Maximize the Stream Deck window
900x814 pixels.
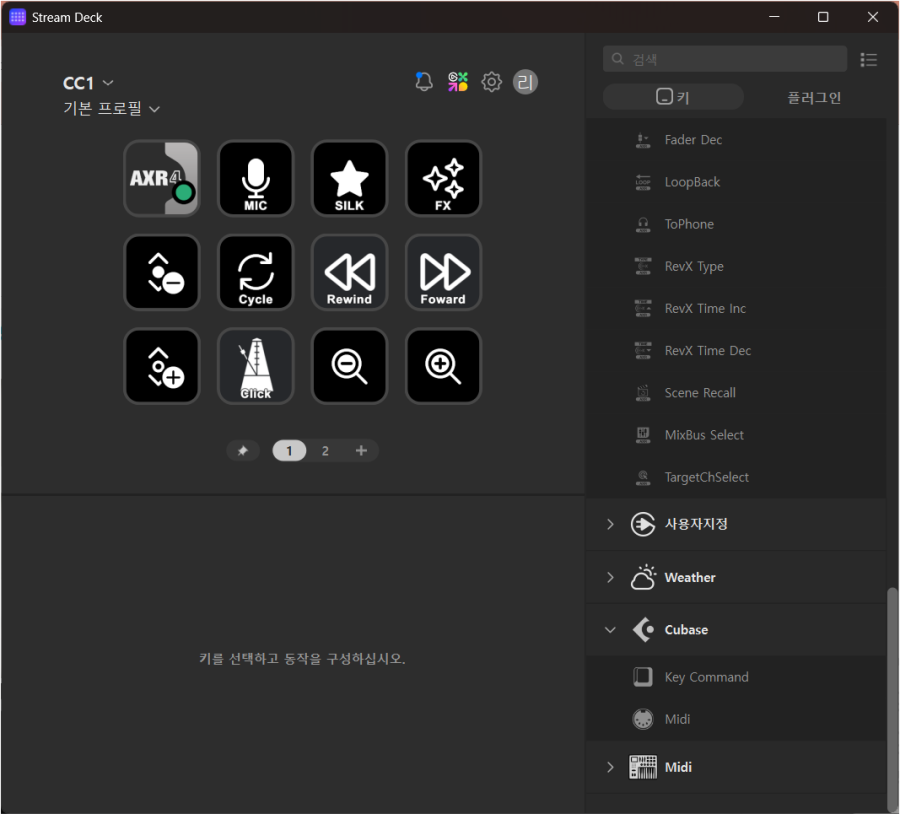pos(823,17)
